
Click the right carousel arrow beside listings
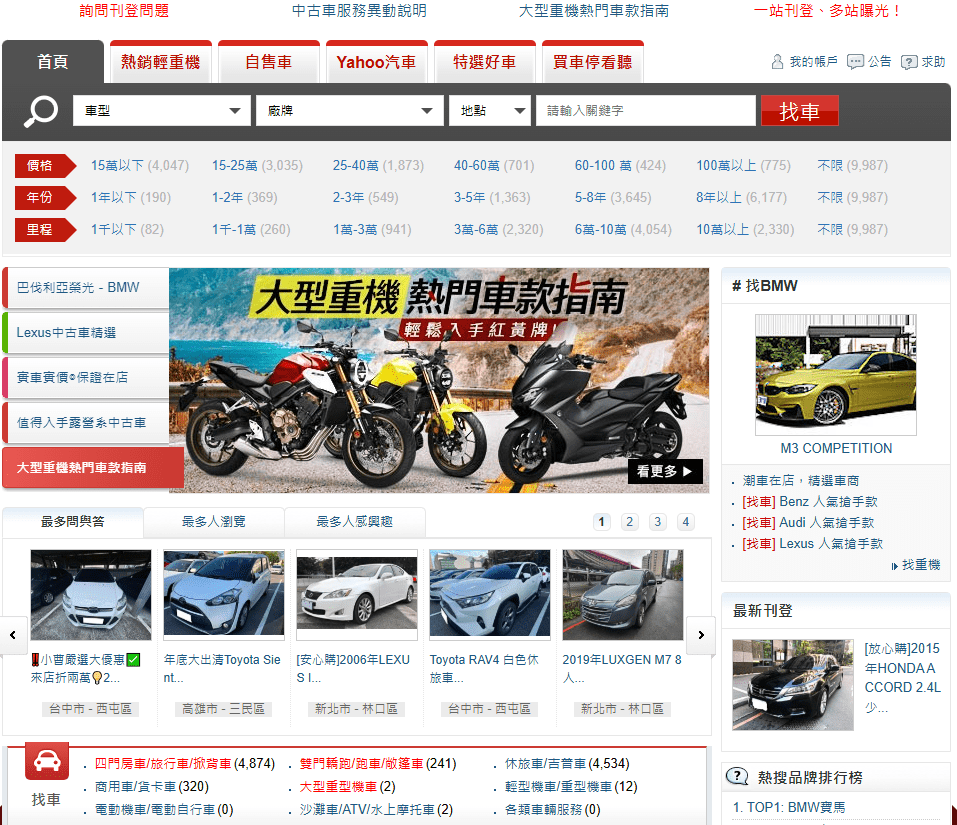pyautogui.click(x=701, y=636)
